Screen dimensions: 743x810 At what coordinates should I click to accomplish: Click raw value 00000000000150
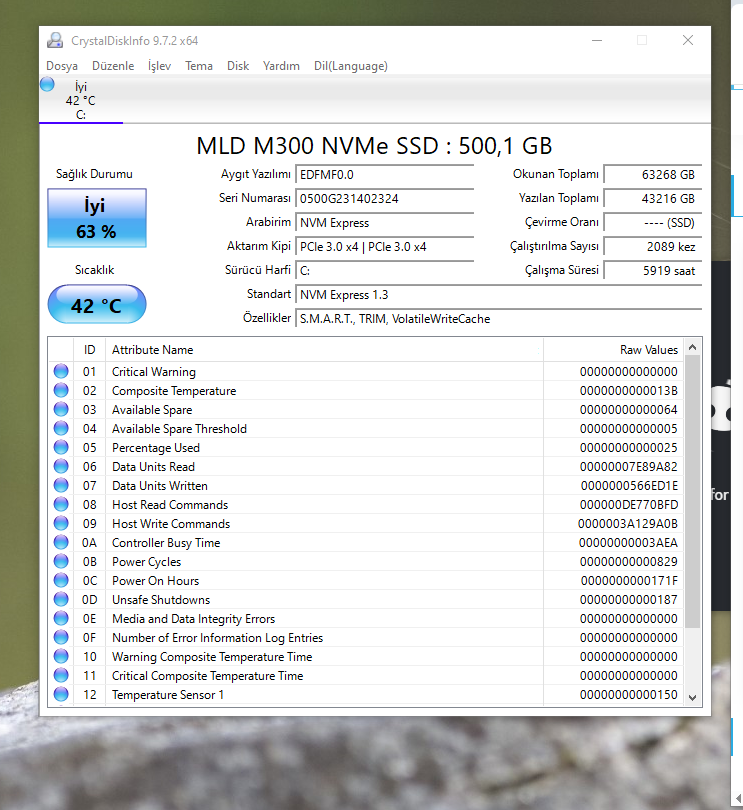click(628, 695)
